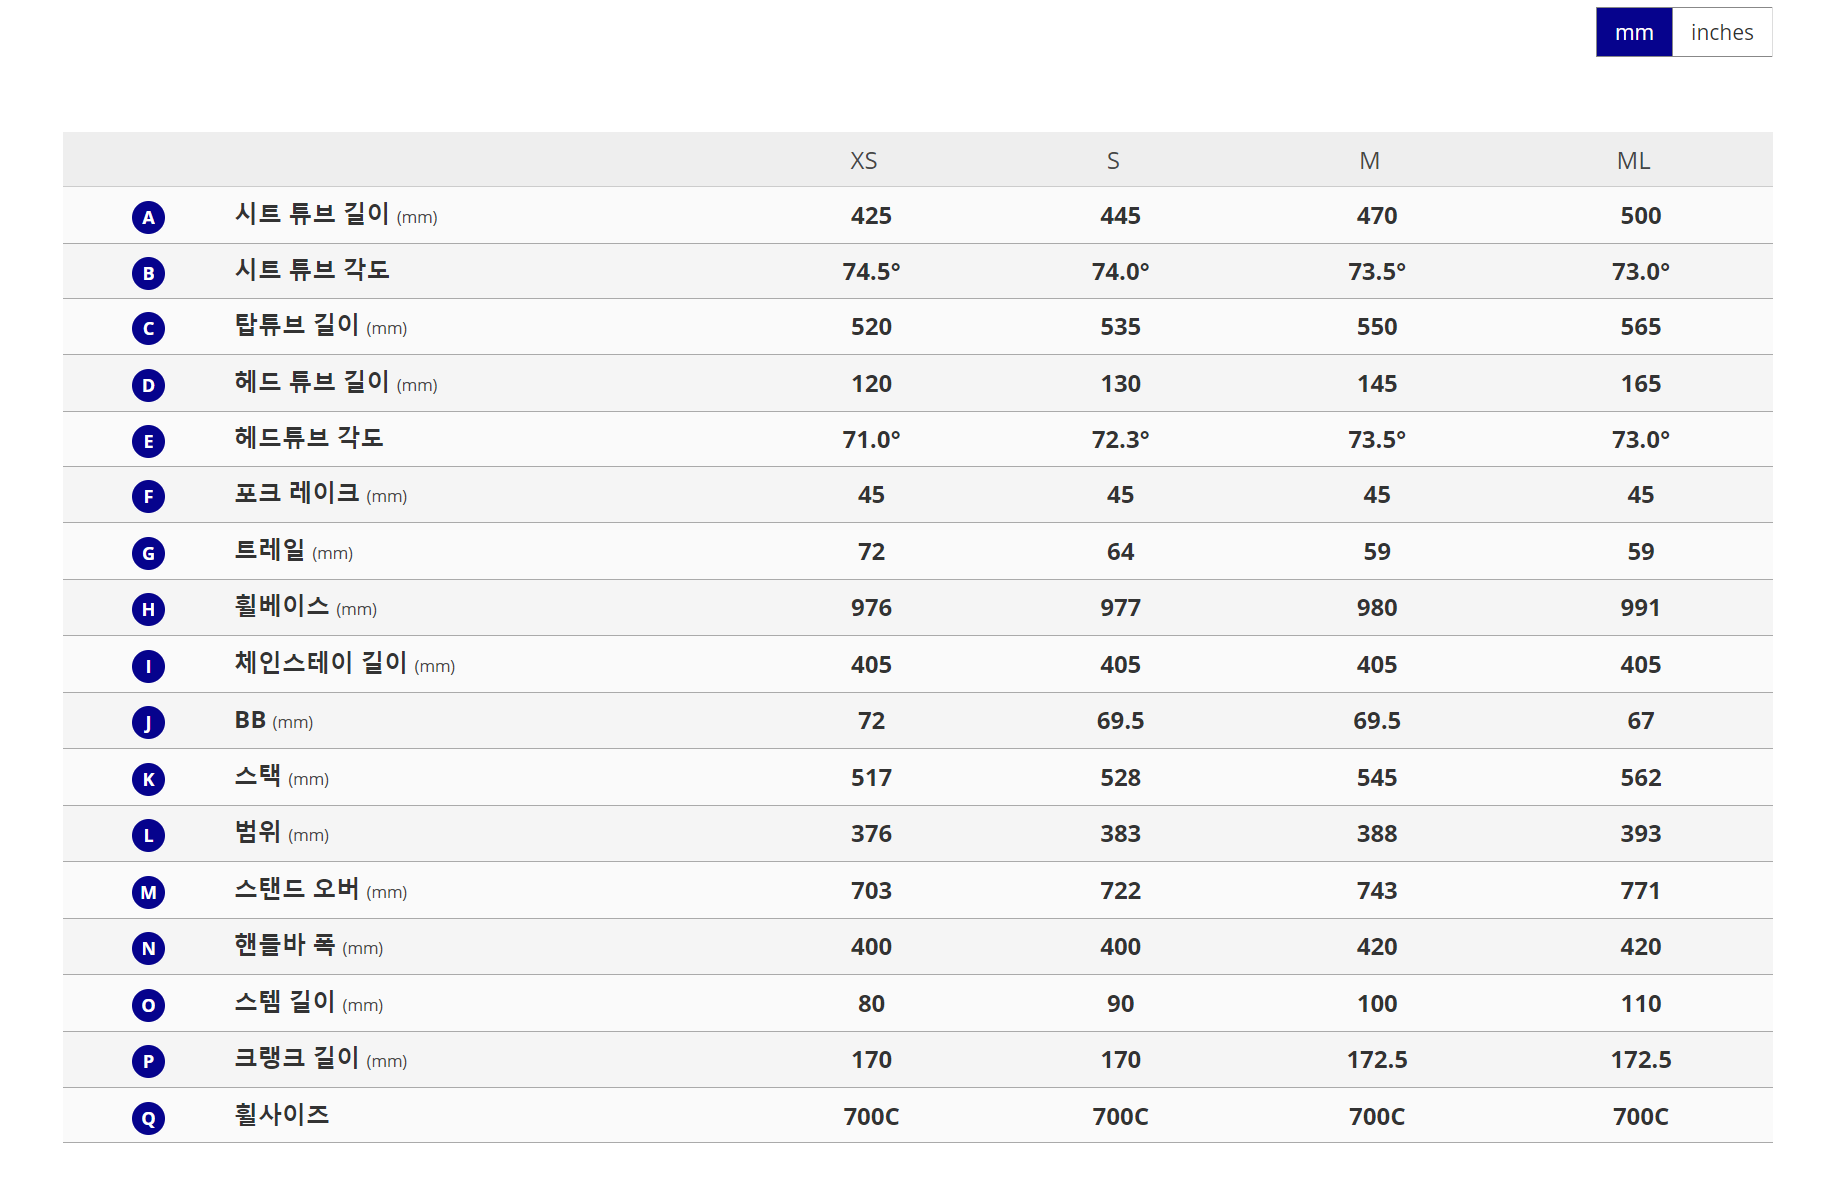Switch units to inches

1721,32
